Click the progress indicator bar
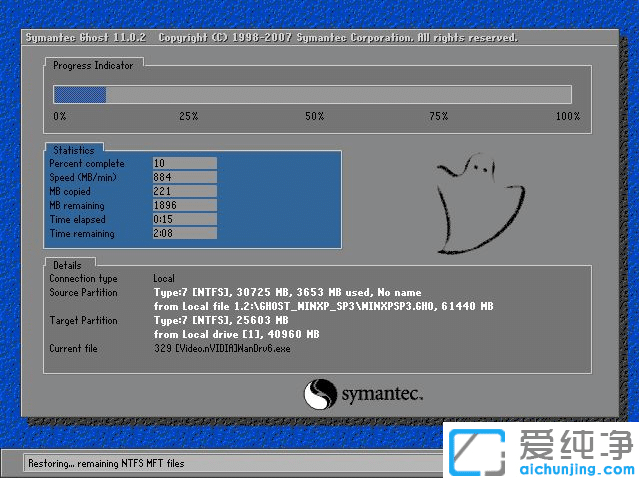The width and height of the screenshot is (643, 482). click(x=312, y=95)
